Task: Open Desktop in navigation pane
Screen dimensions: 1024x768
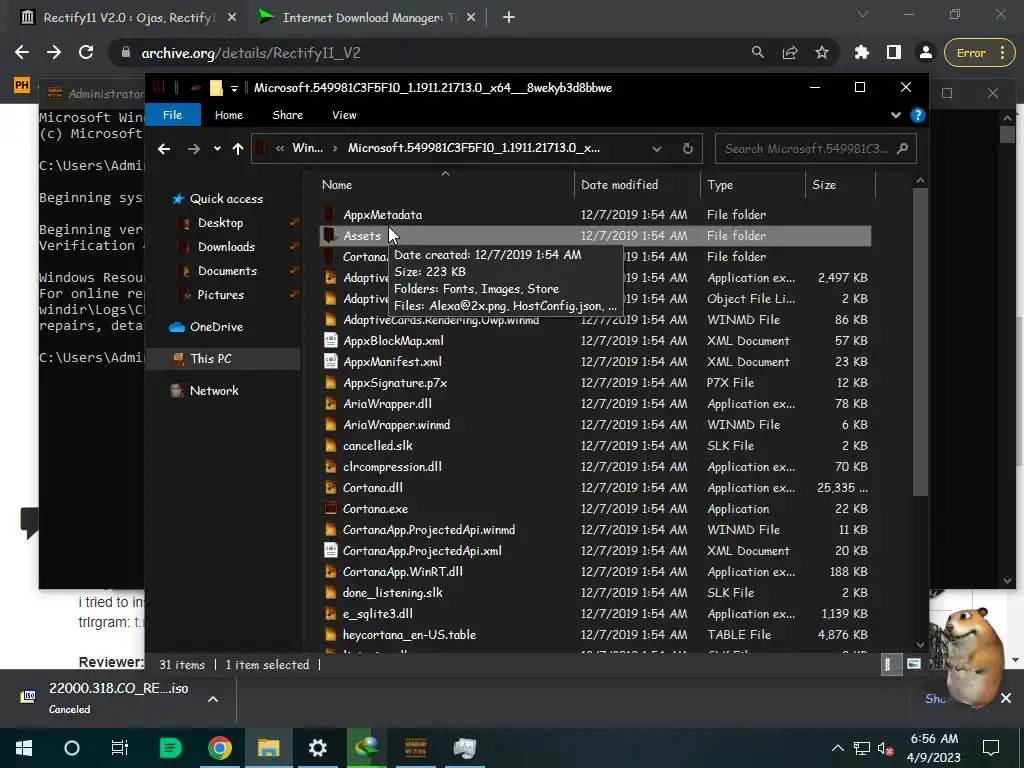Action: (220, 223)
